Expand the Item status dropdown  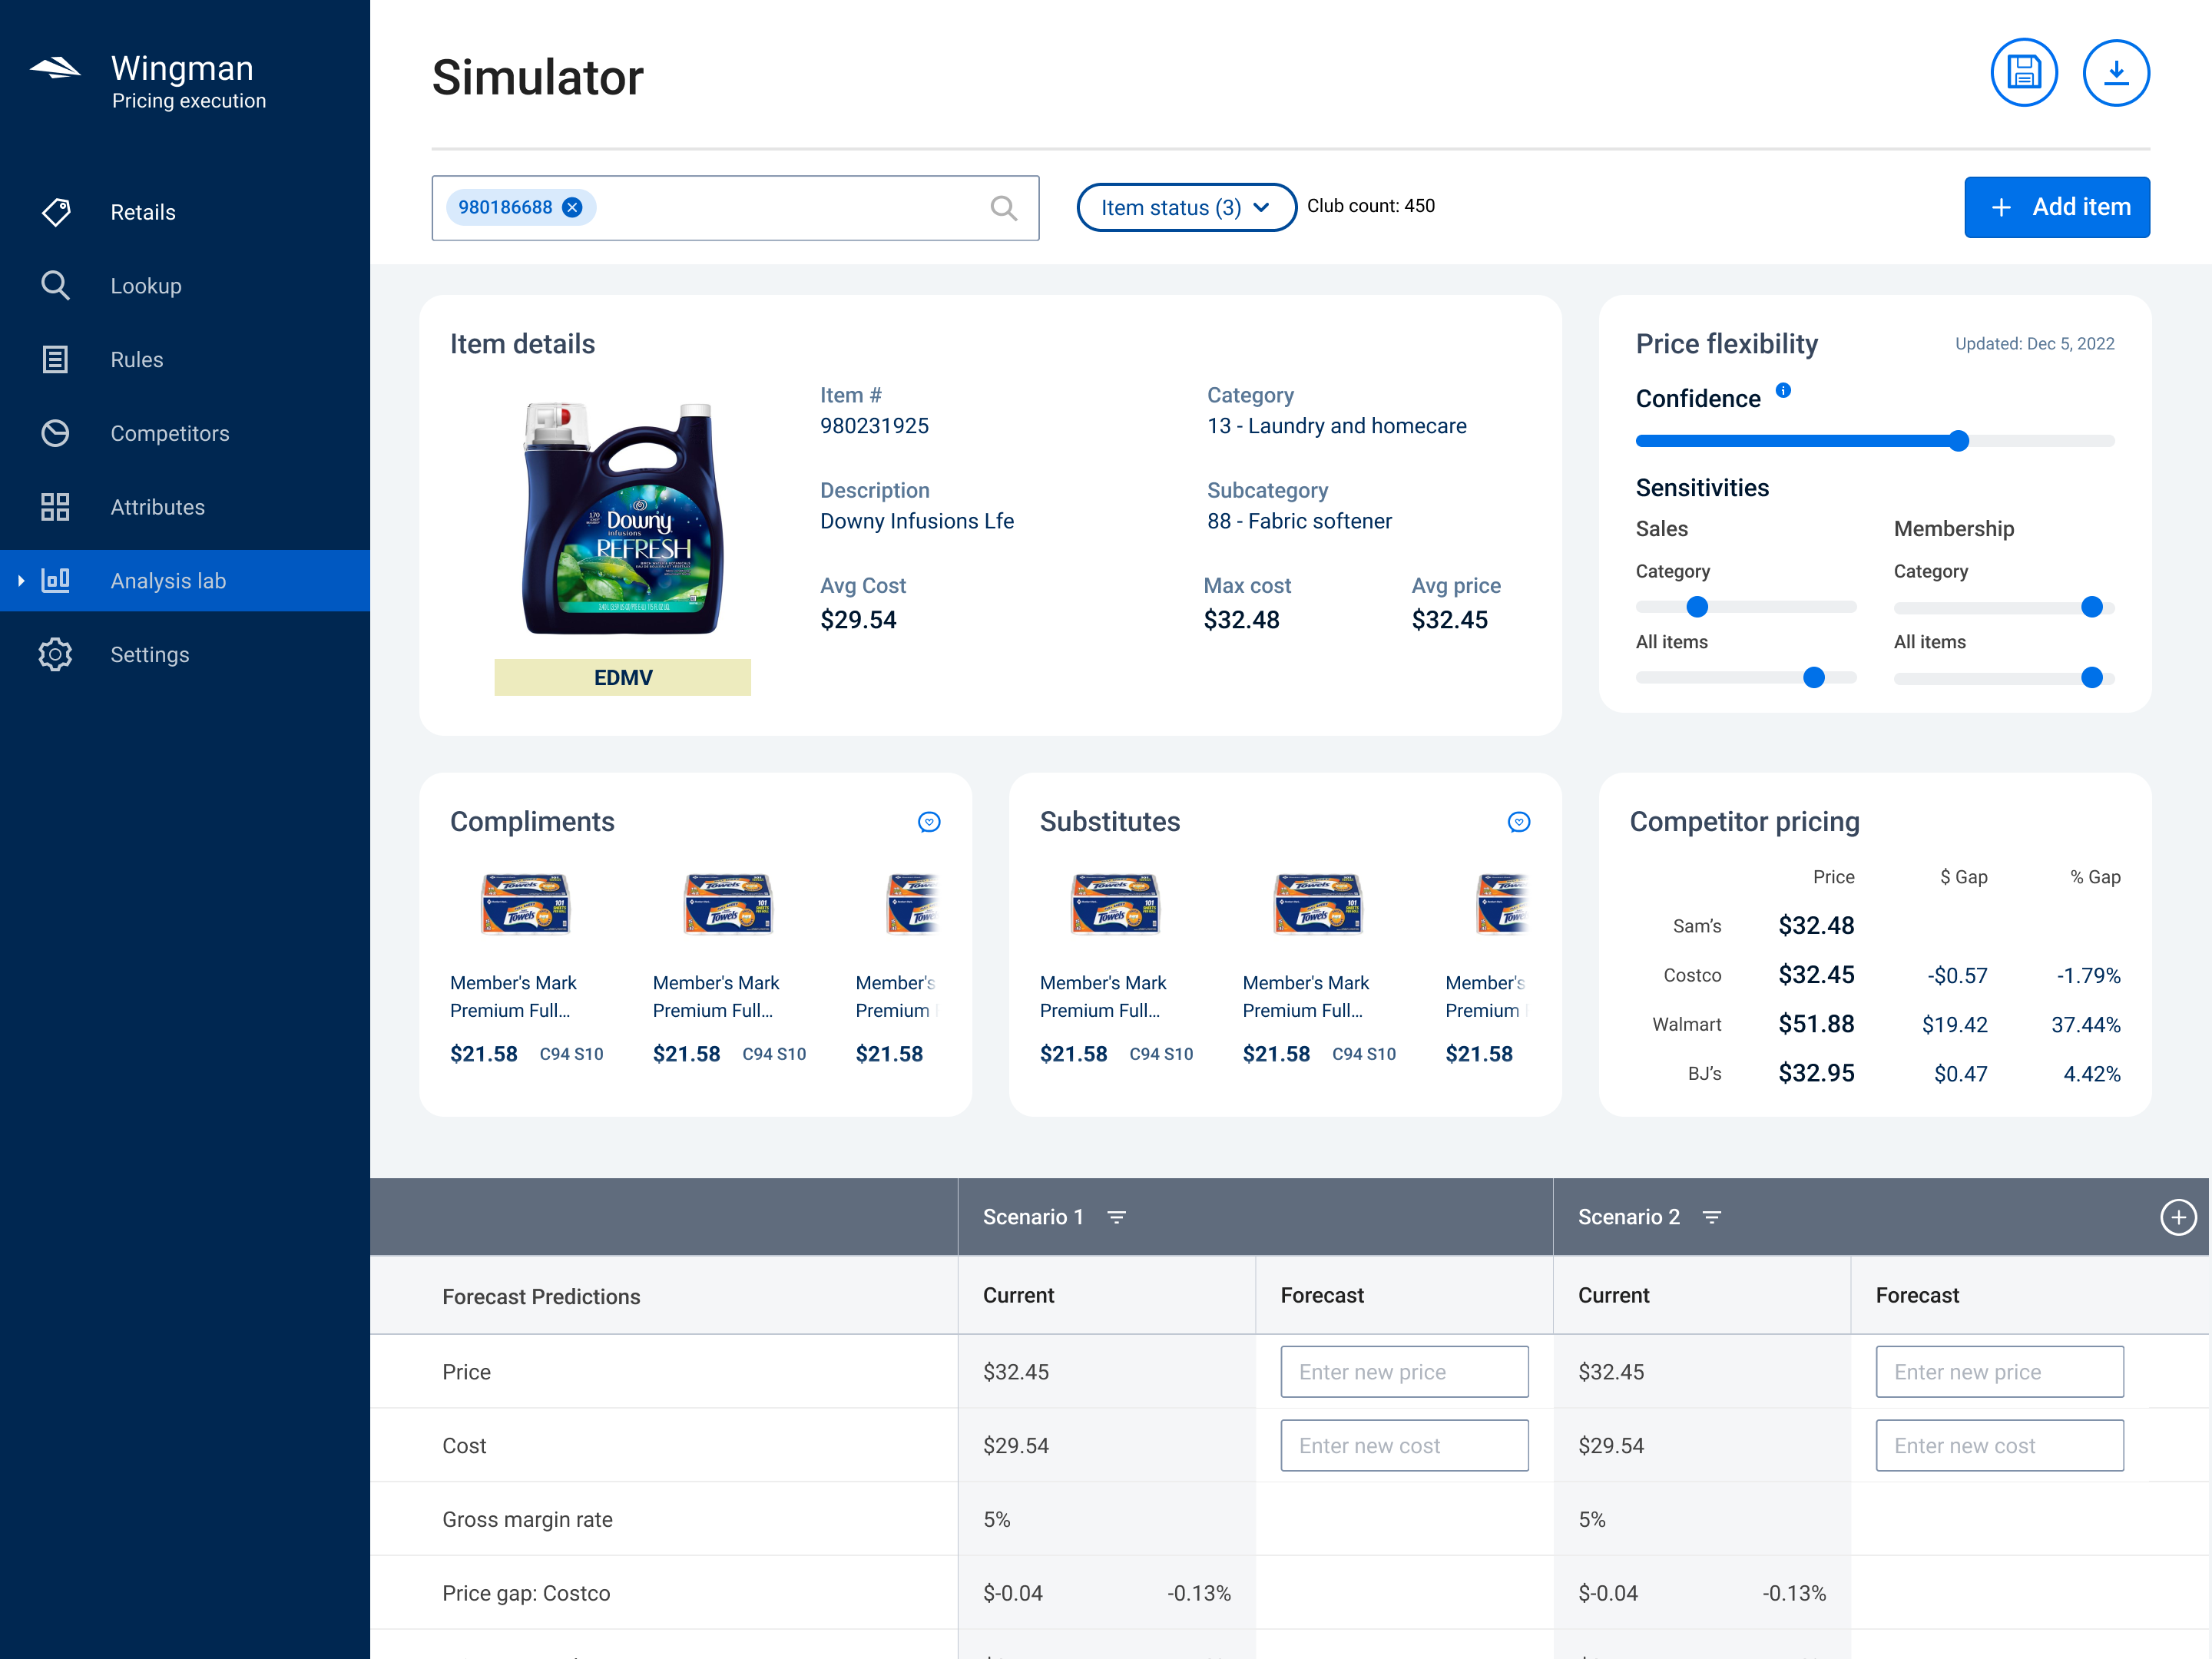click(x=1185, y=208)
